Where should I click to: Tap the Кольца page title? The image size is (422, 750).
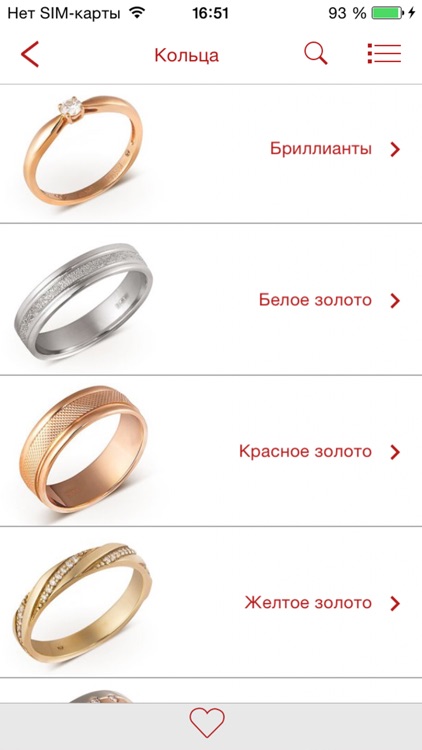coord(187,55)
